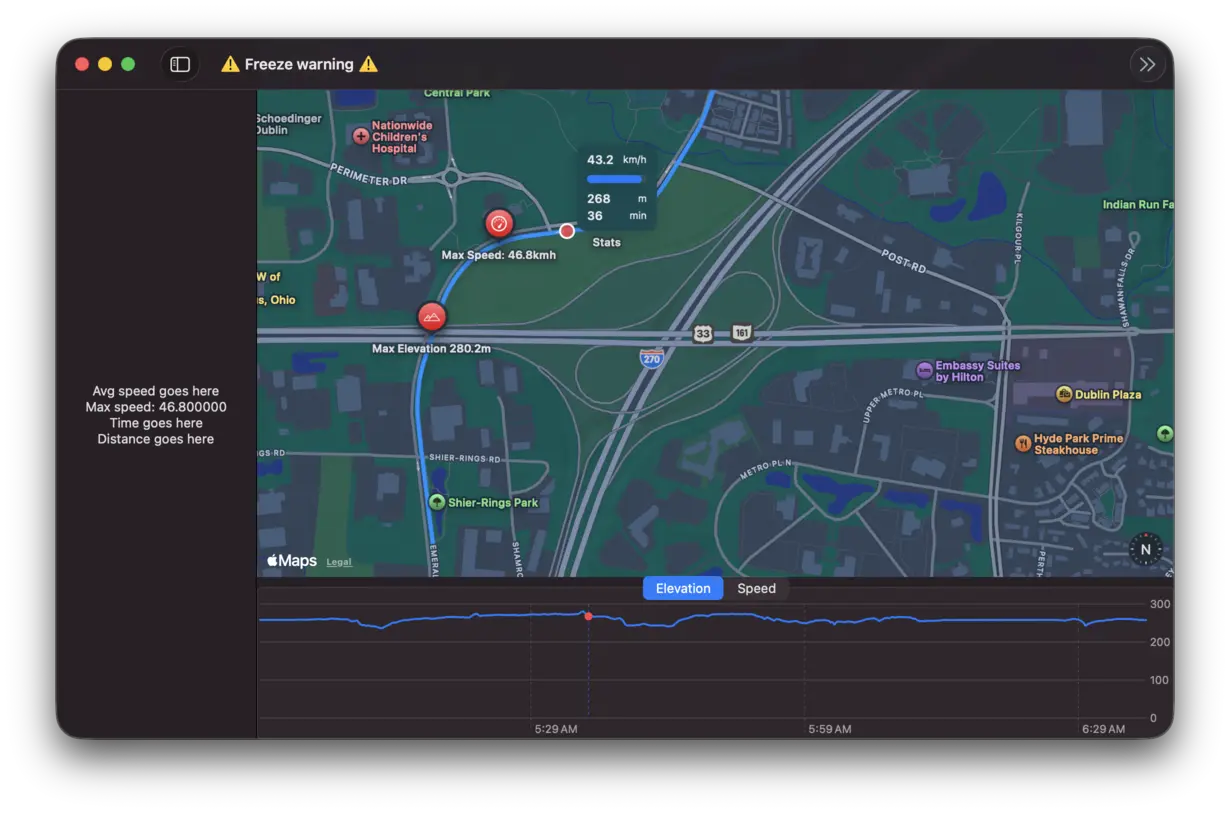Select the Elevation chart tab
This screenshot has width=1230, height=813.
682,588
